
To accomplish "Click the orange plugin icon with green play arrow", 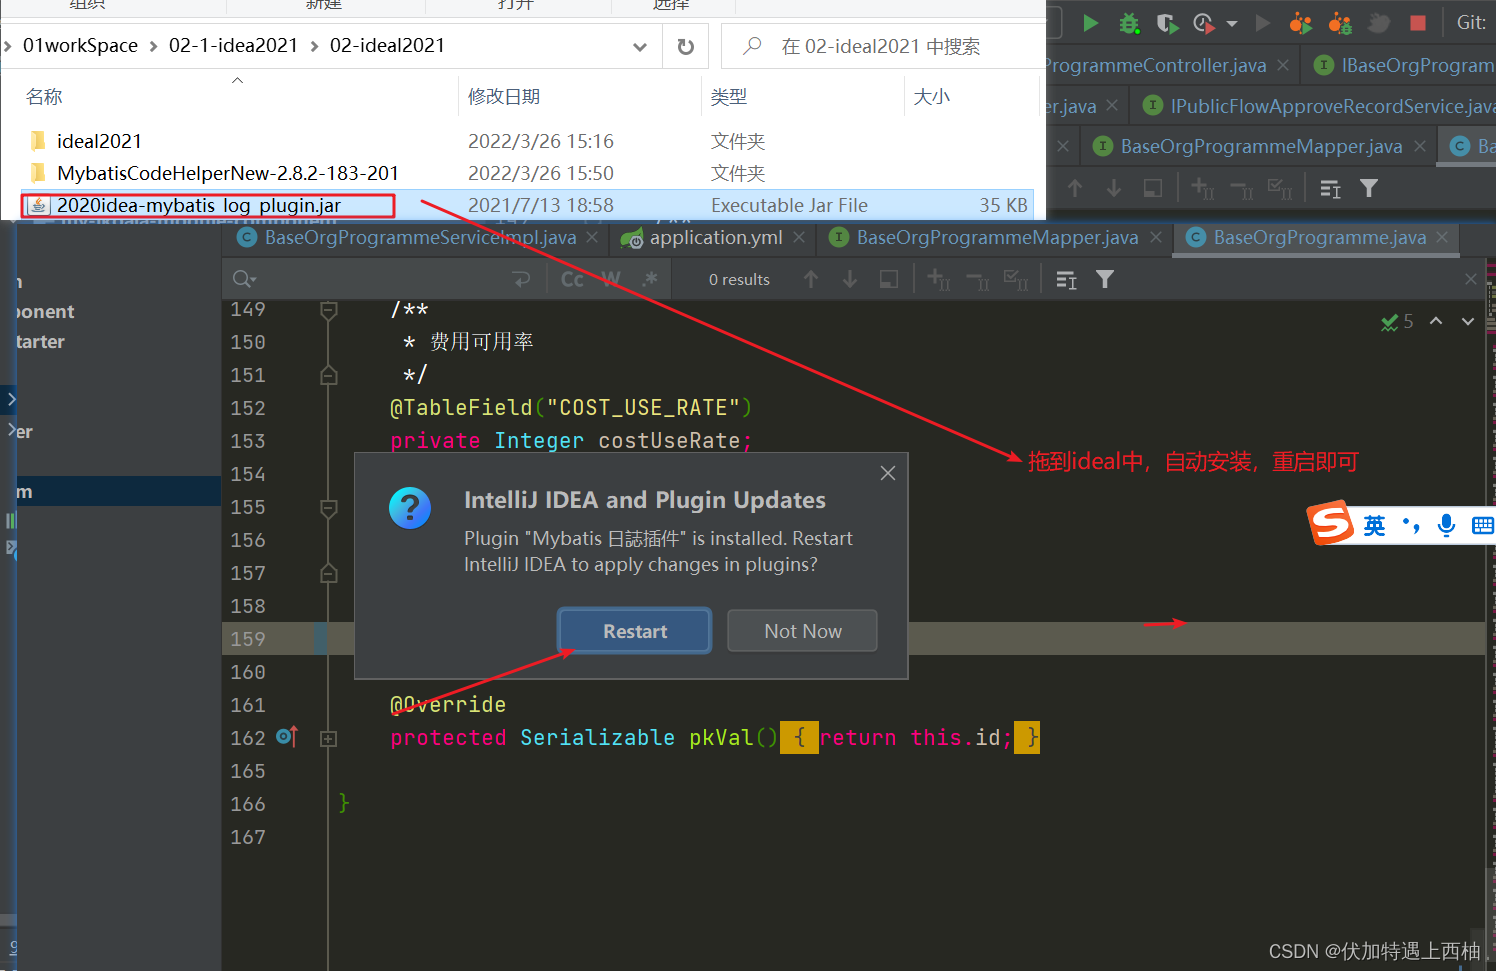I will [1301, 22].
